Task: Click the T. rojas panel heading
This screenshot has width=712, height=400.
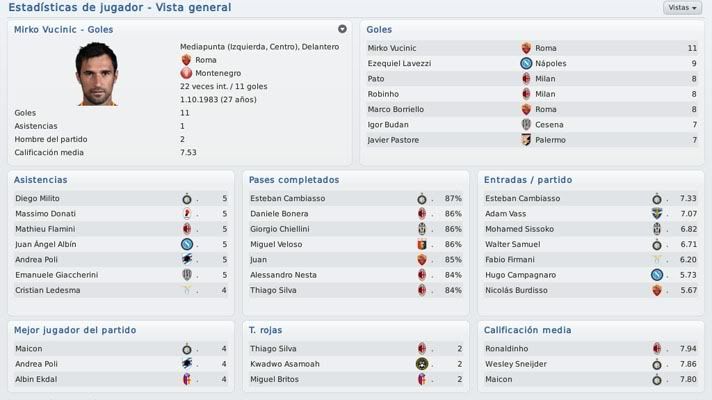Action: point(265,330)
